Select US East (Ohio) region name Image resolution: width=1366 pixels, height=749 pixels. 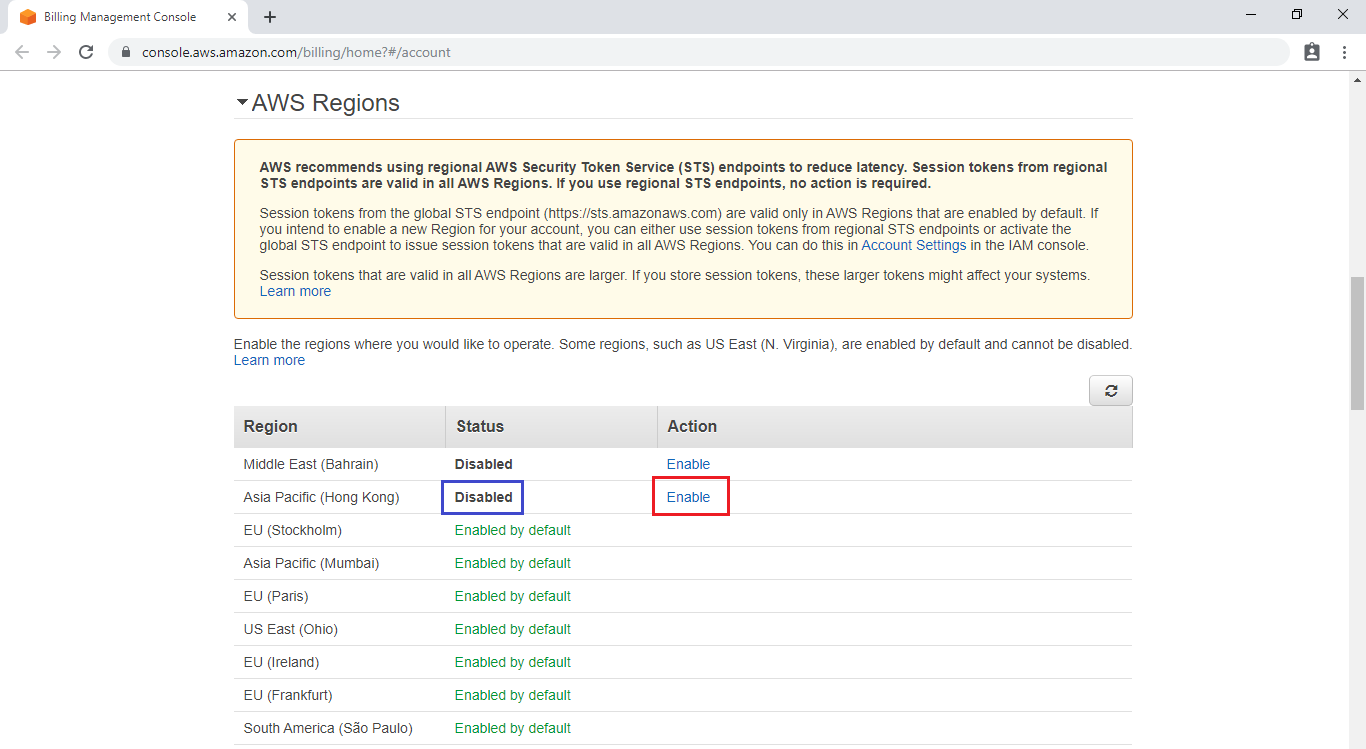(290, 629)
